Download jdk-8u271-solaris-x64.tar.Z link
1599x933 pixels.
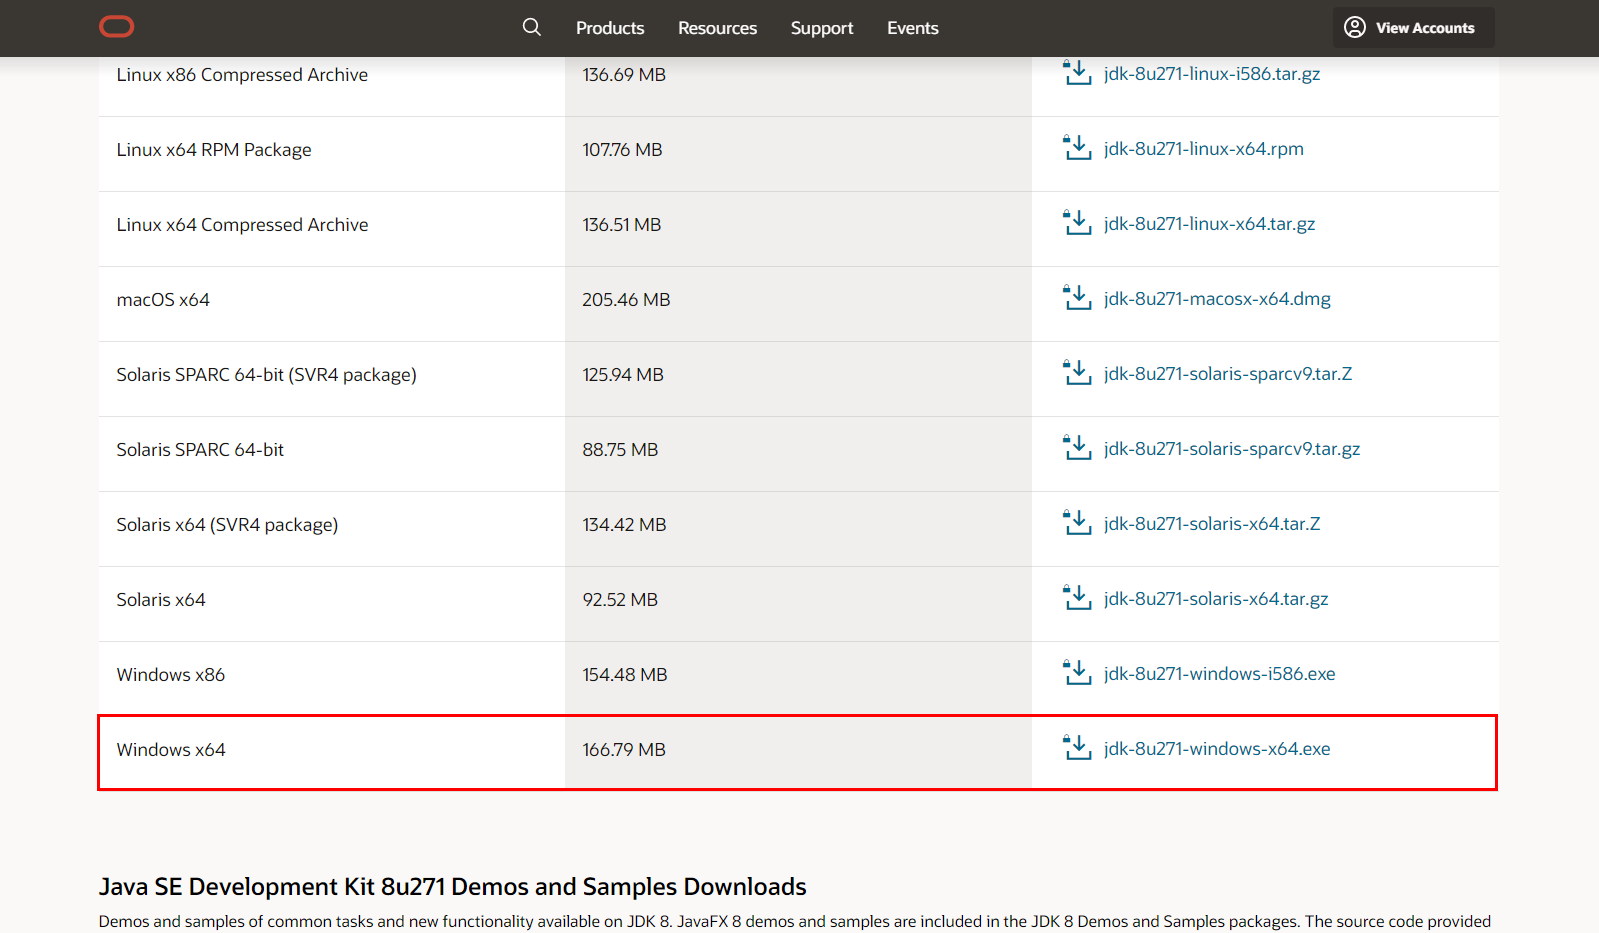click(x=1212, y=524)
